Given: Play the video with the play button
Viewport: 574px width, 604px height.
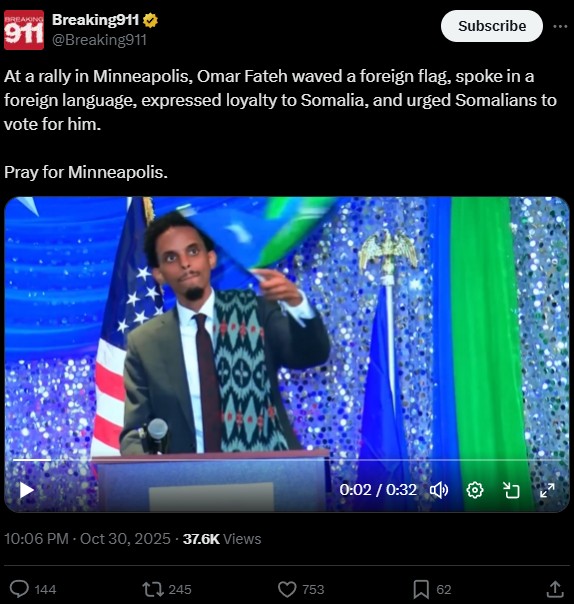Looking at the screenshot, I should (27, 490).
